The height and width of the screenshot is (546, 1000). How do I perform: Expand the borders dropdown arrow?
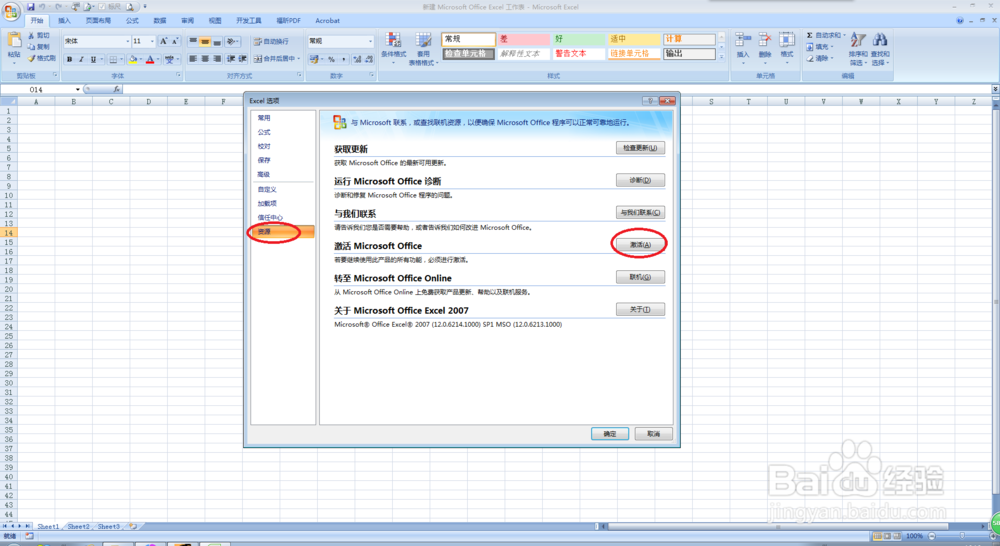pos(121,59)
